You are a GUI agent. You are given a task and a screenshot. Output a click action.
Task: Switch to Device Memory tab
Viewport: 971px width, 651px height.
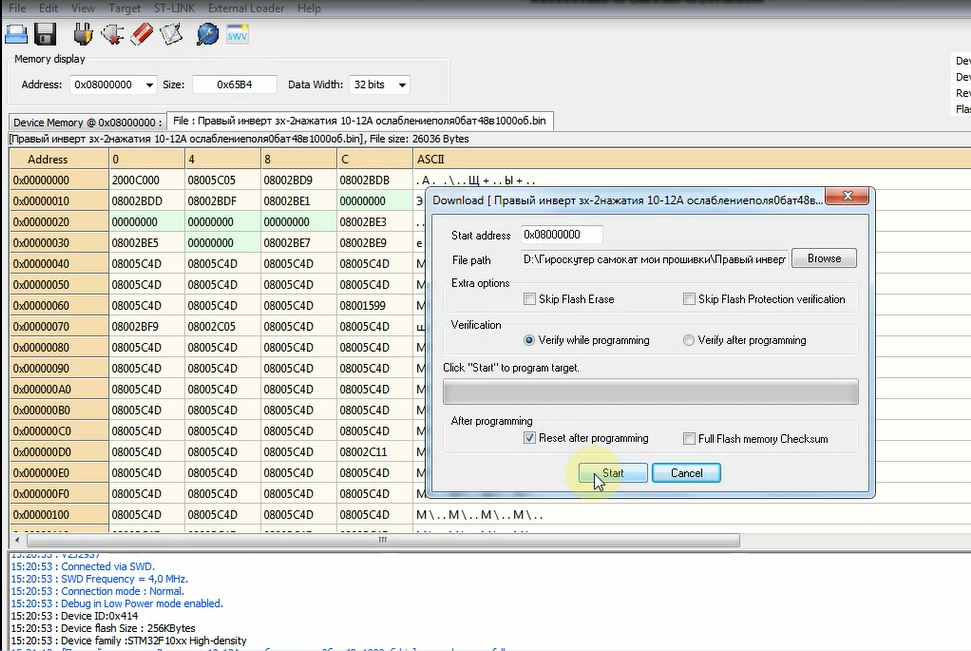(x=87, y=122)
